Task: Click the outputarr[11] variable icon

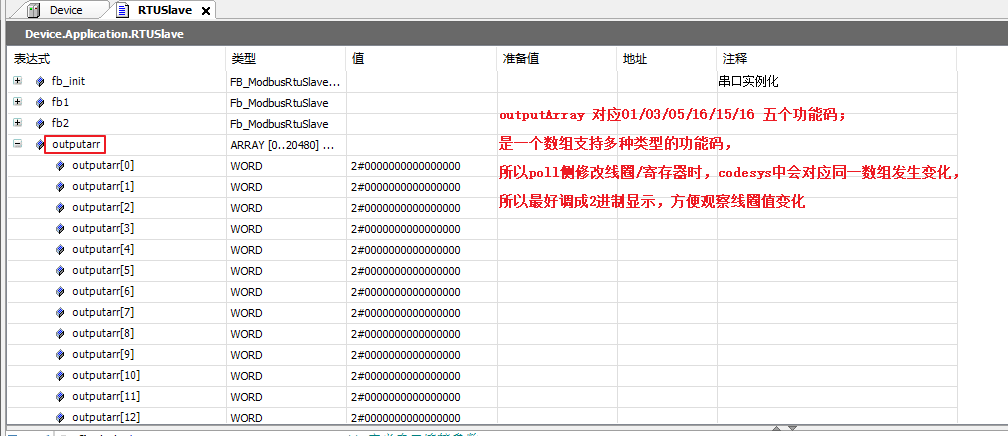Action: point(60,397)
